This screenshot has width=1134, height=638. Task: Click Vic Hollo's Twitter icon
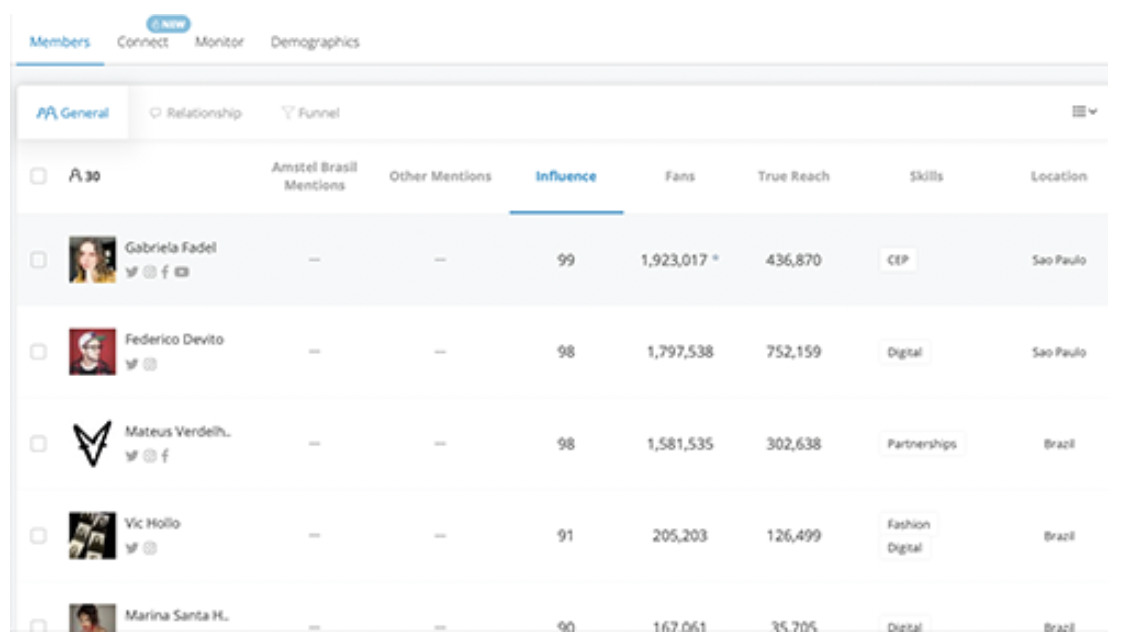click(x=131, y=548)
